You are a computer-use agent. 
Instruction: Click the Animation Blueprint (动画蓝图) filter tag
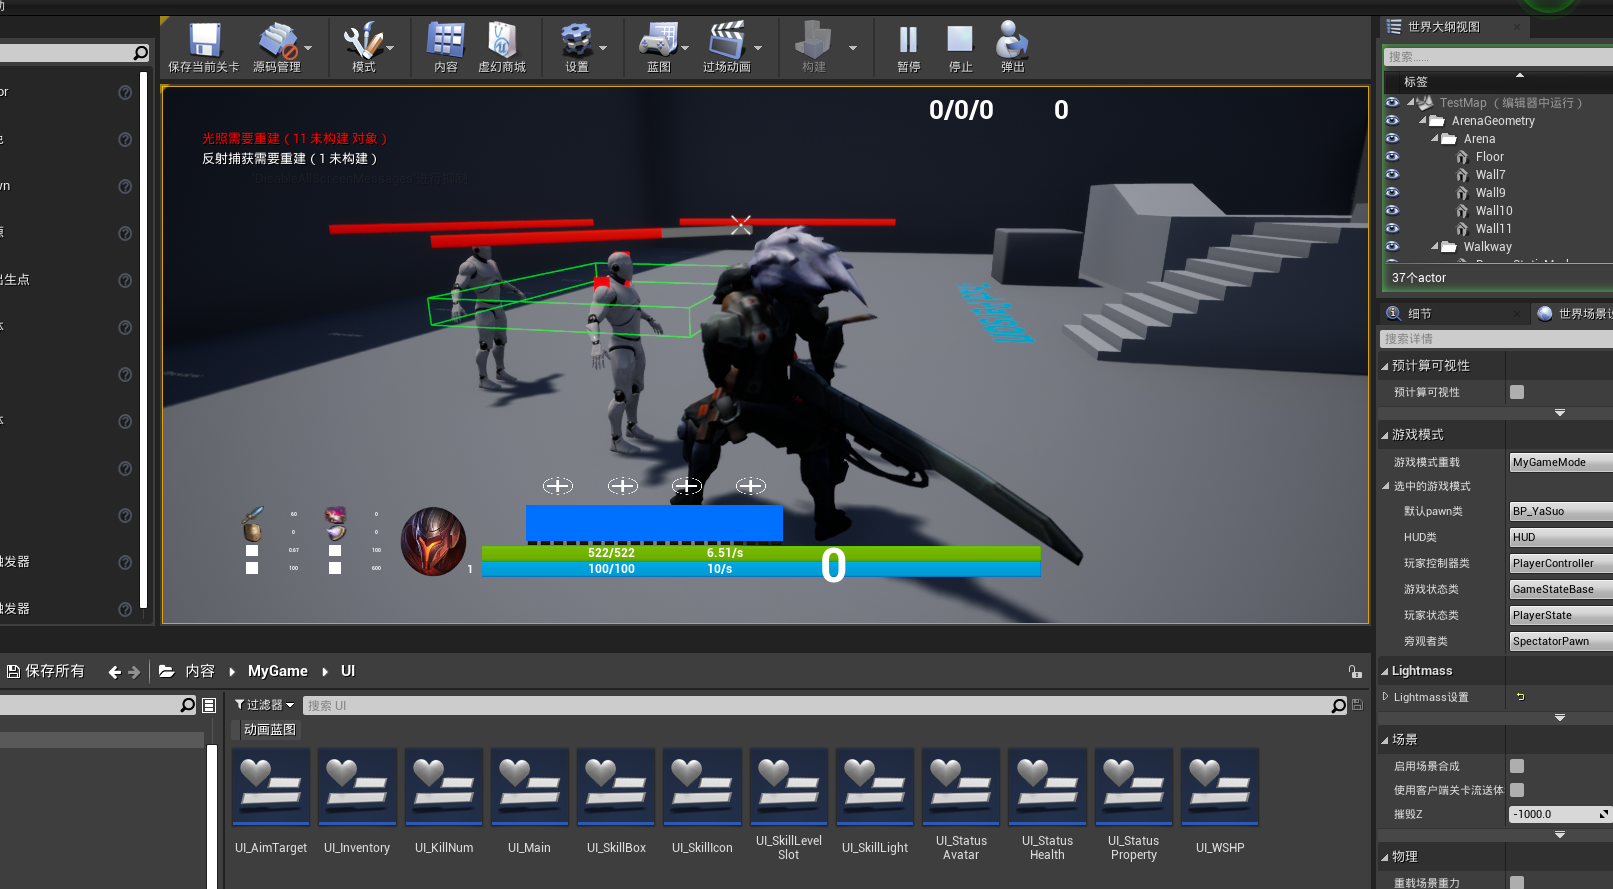tap(270, 730)
